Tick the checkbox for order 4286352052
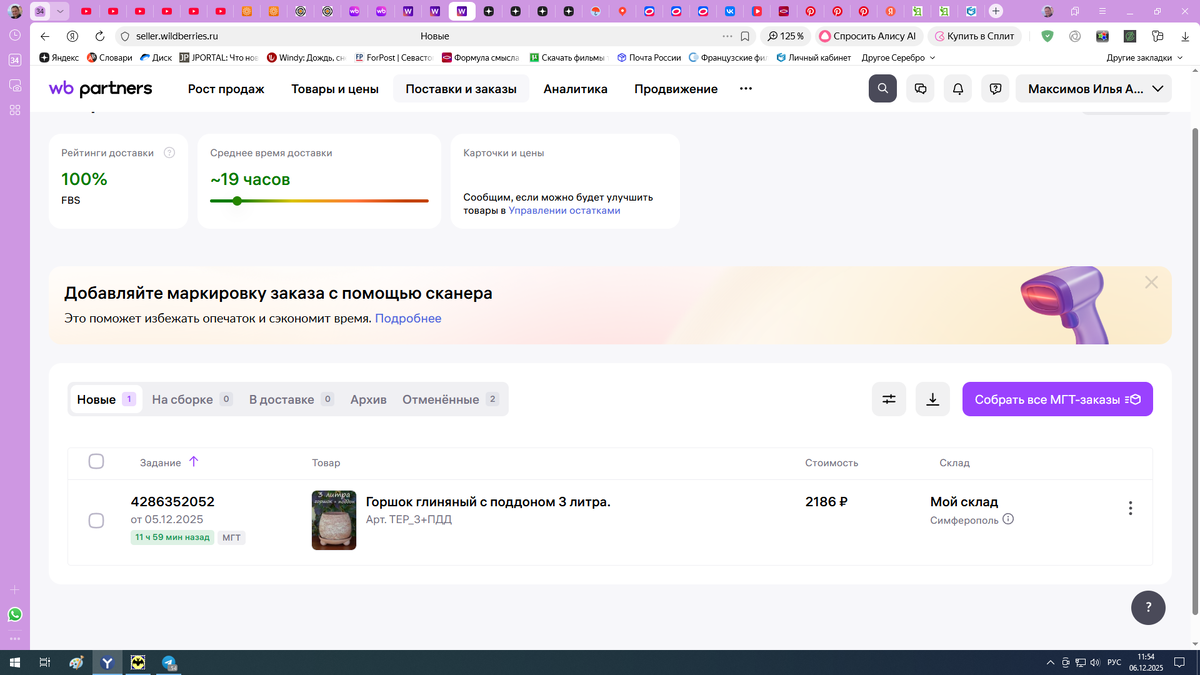This screenshot has height=675, width=1200. 96,520
